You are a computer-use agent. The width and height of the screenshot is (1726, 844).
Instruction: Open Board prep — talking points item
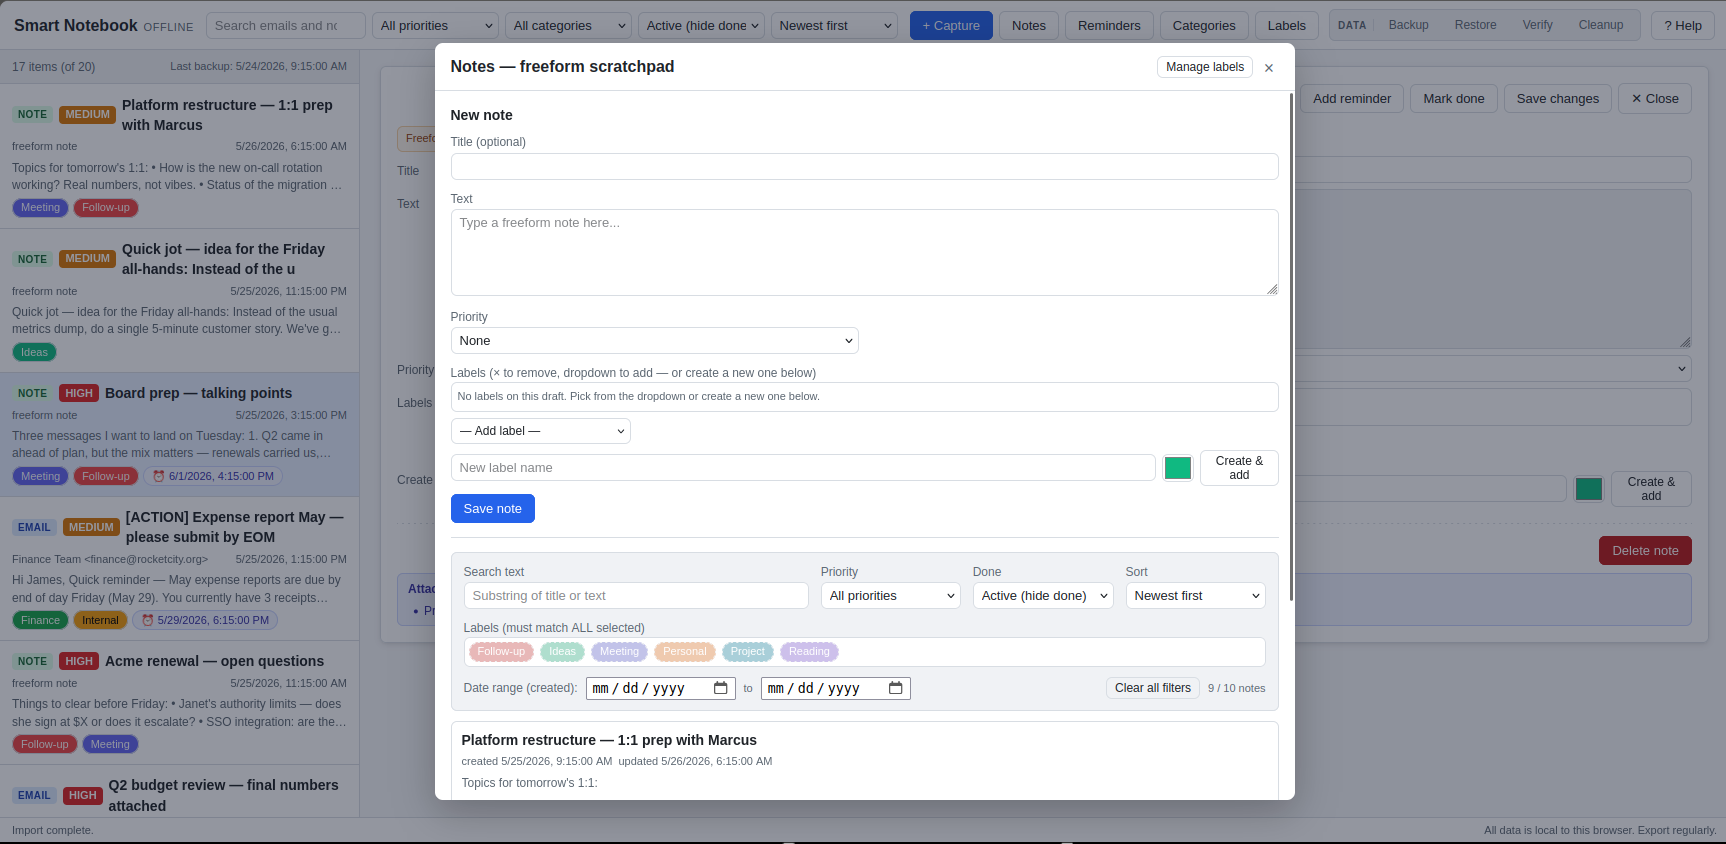click(x=179, y=435)
